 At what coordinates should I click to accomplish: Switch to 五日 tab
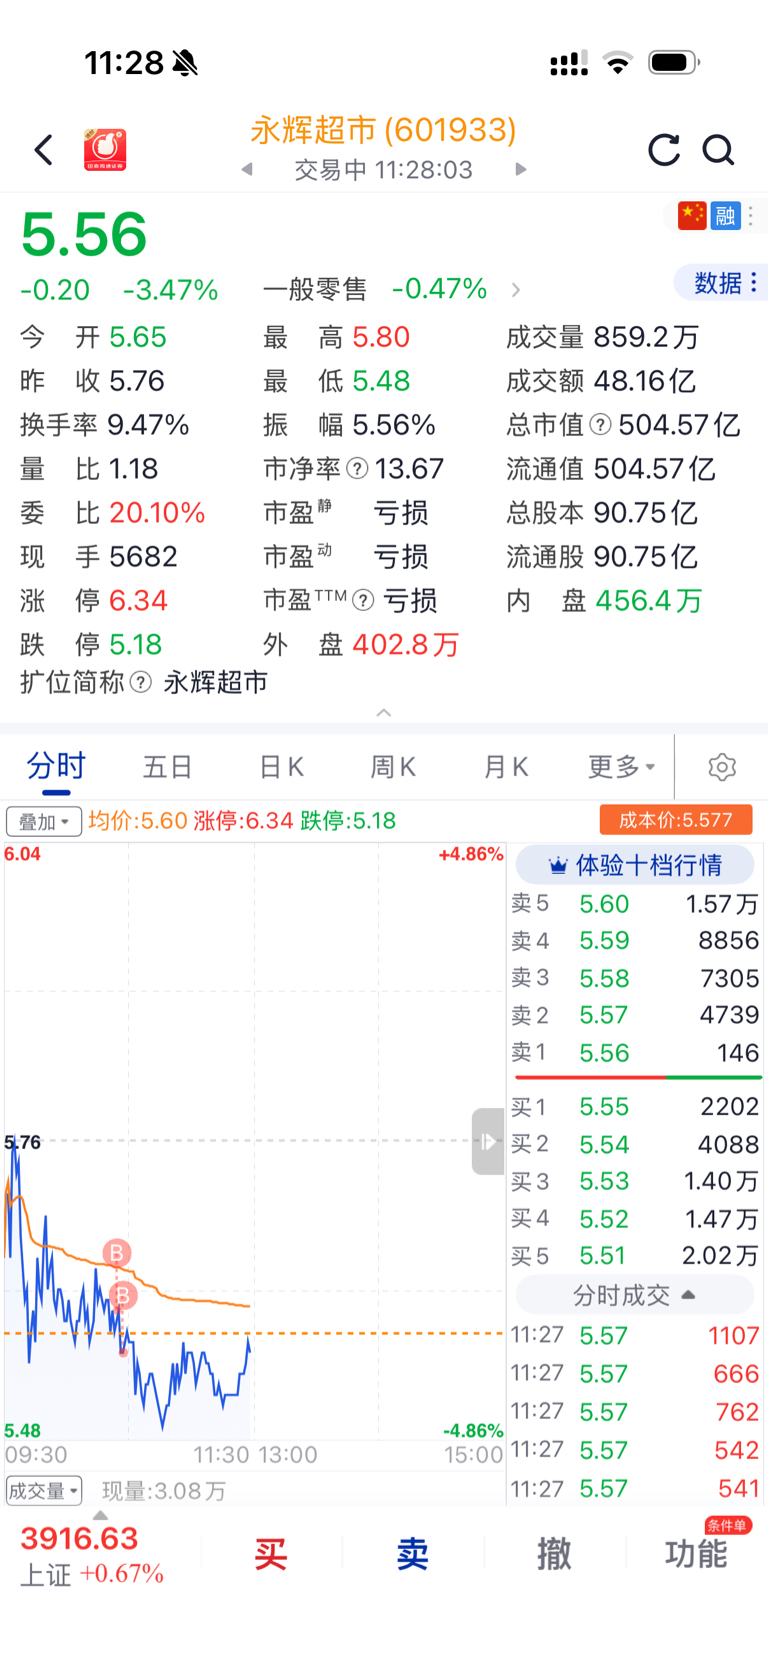pos(167,767)
